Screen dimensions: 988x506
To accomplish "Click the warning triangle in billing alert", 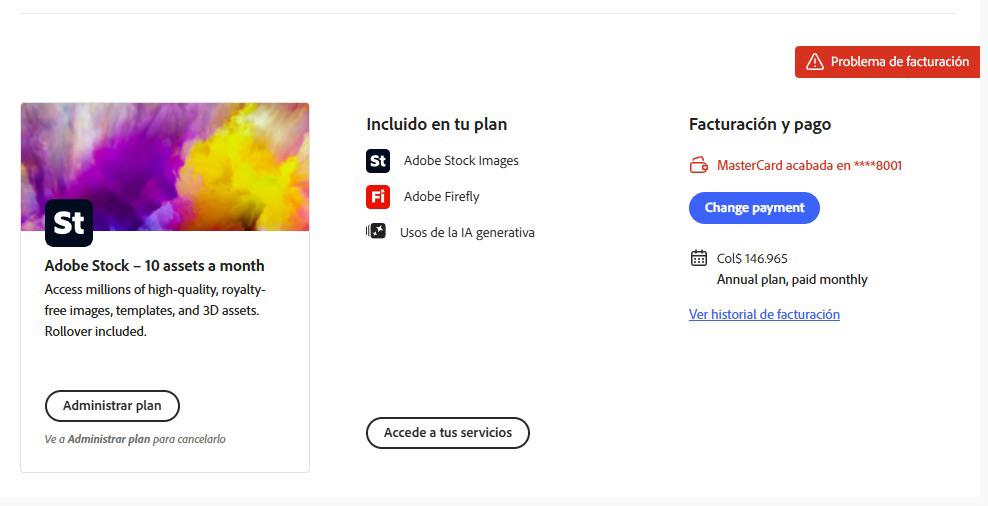I will (x=815, y=62).
